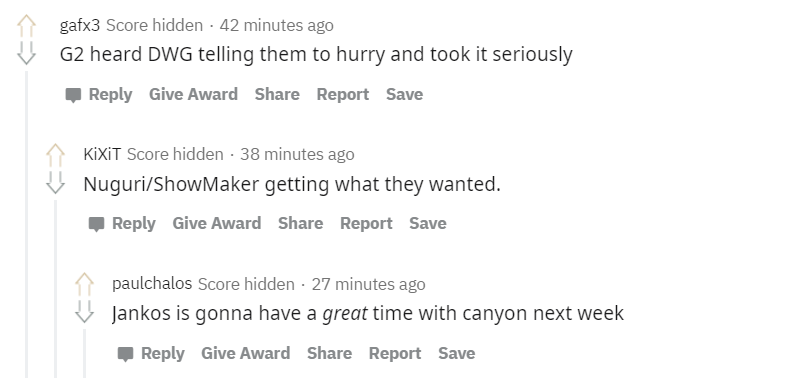Report paulchalos's comment
This screenshot has height=378, width=800.
(x=395, y=353)
